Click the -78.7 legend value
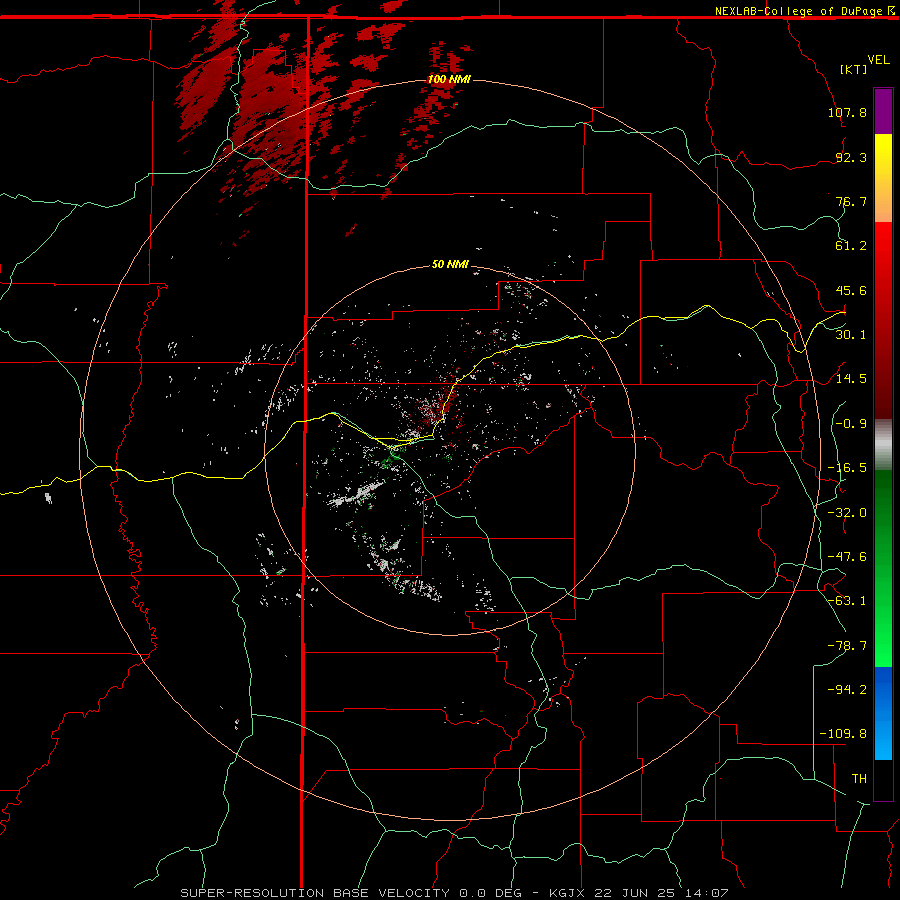Viewport: 900px width, 900px height. tap(847, 646)
